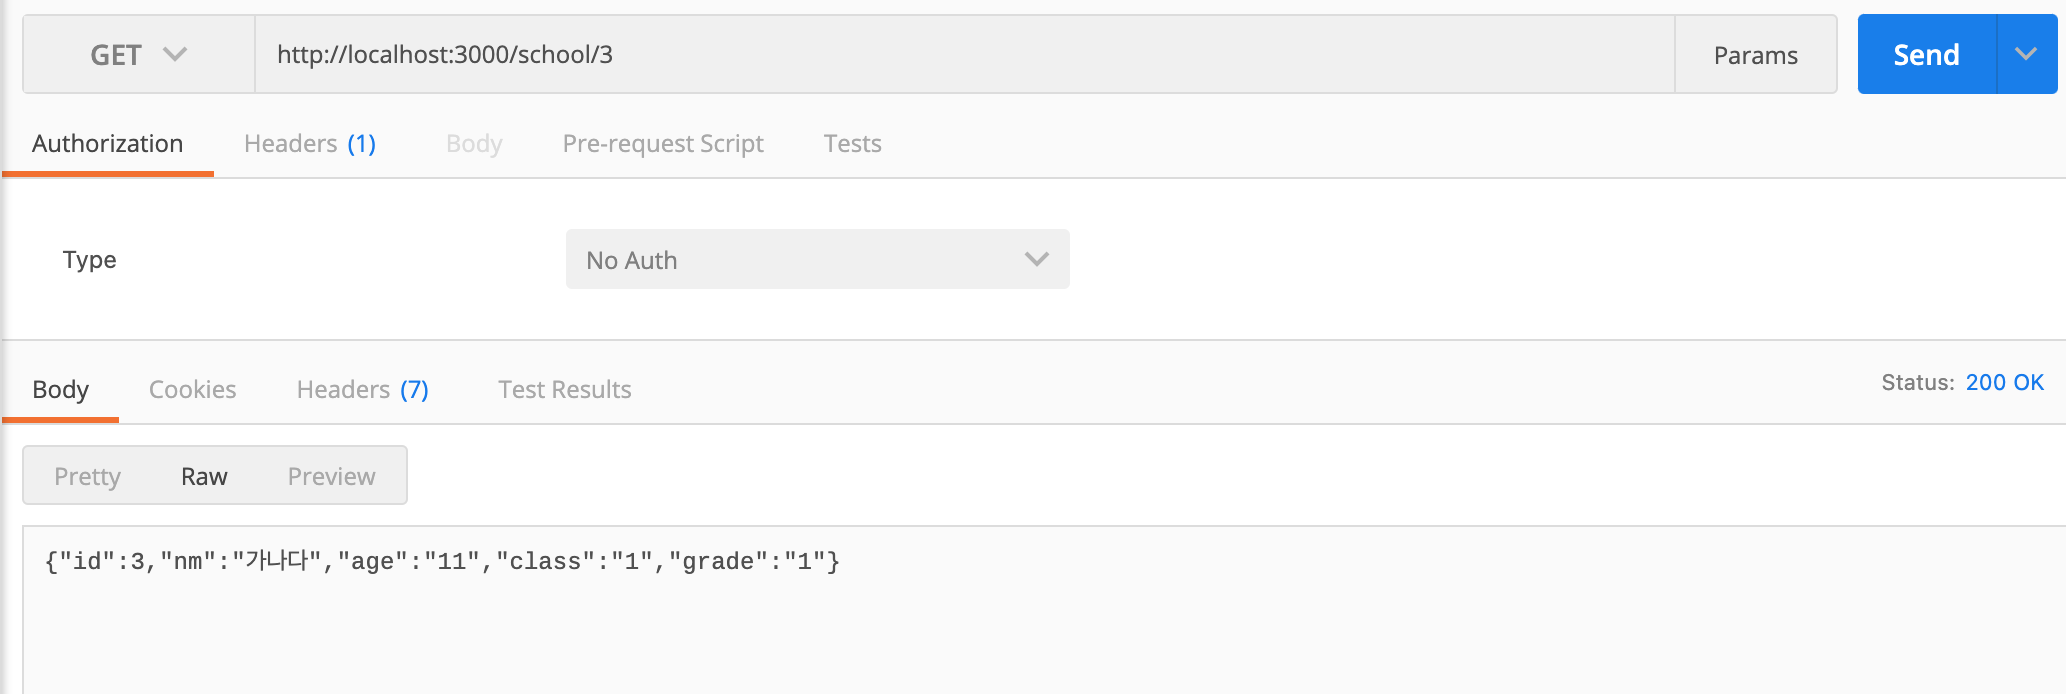The image size is (2066, 694).
Task: Open the Test Results tab
Action: pyautogui.click(x=565, y=390)
